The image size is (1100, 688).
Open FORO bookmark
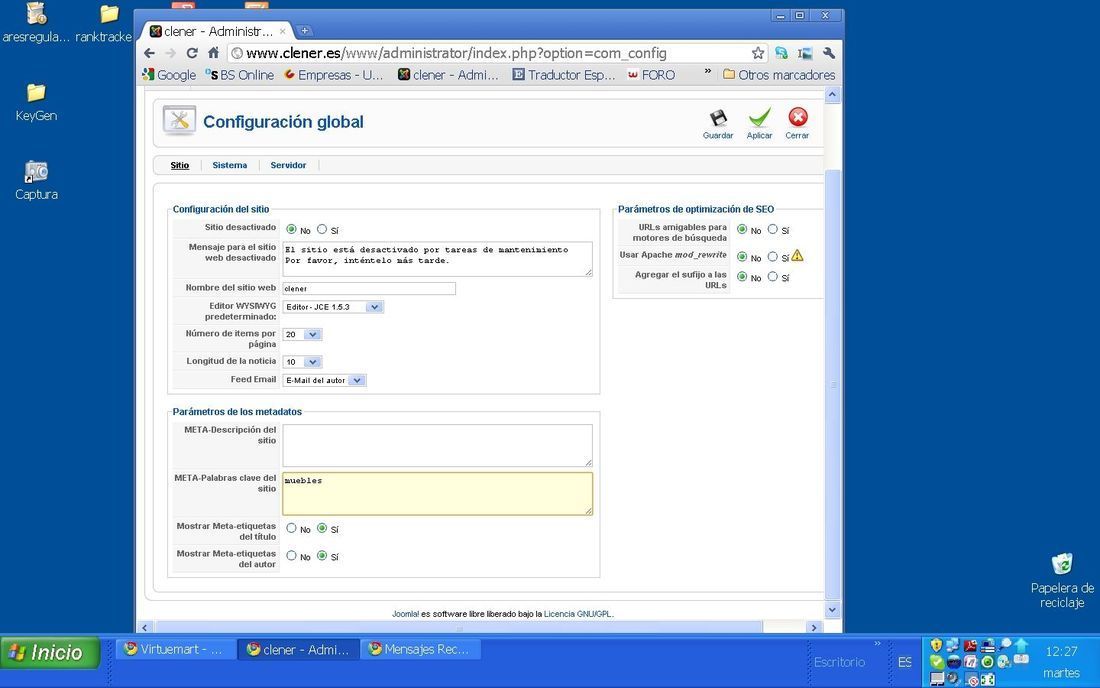(x=651, y=74)
